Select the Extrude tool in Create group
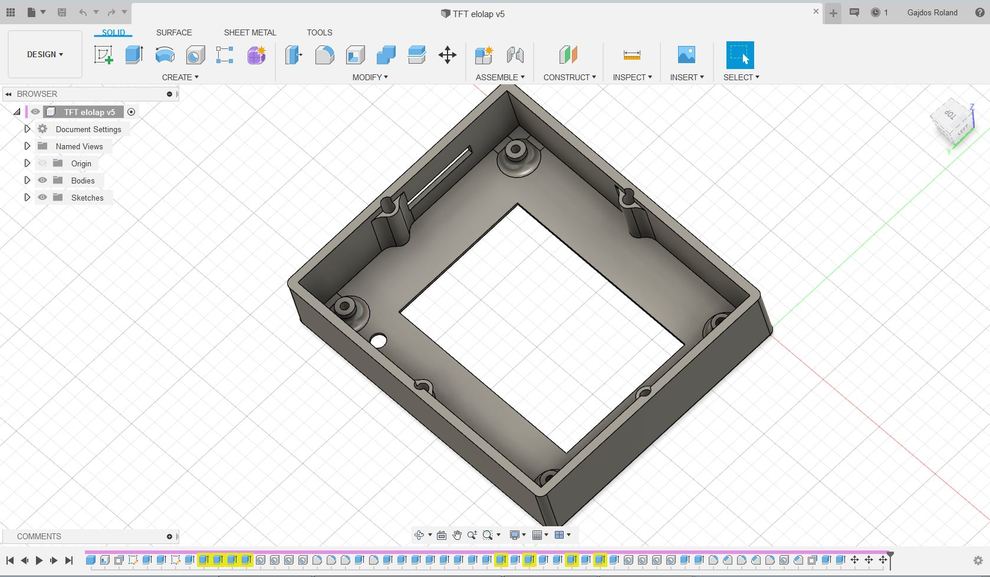This screenshot has height=577, width=990. pyautogui.click(x=134, y=55)
